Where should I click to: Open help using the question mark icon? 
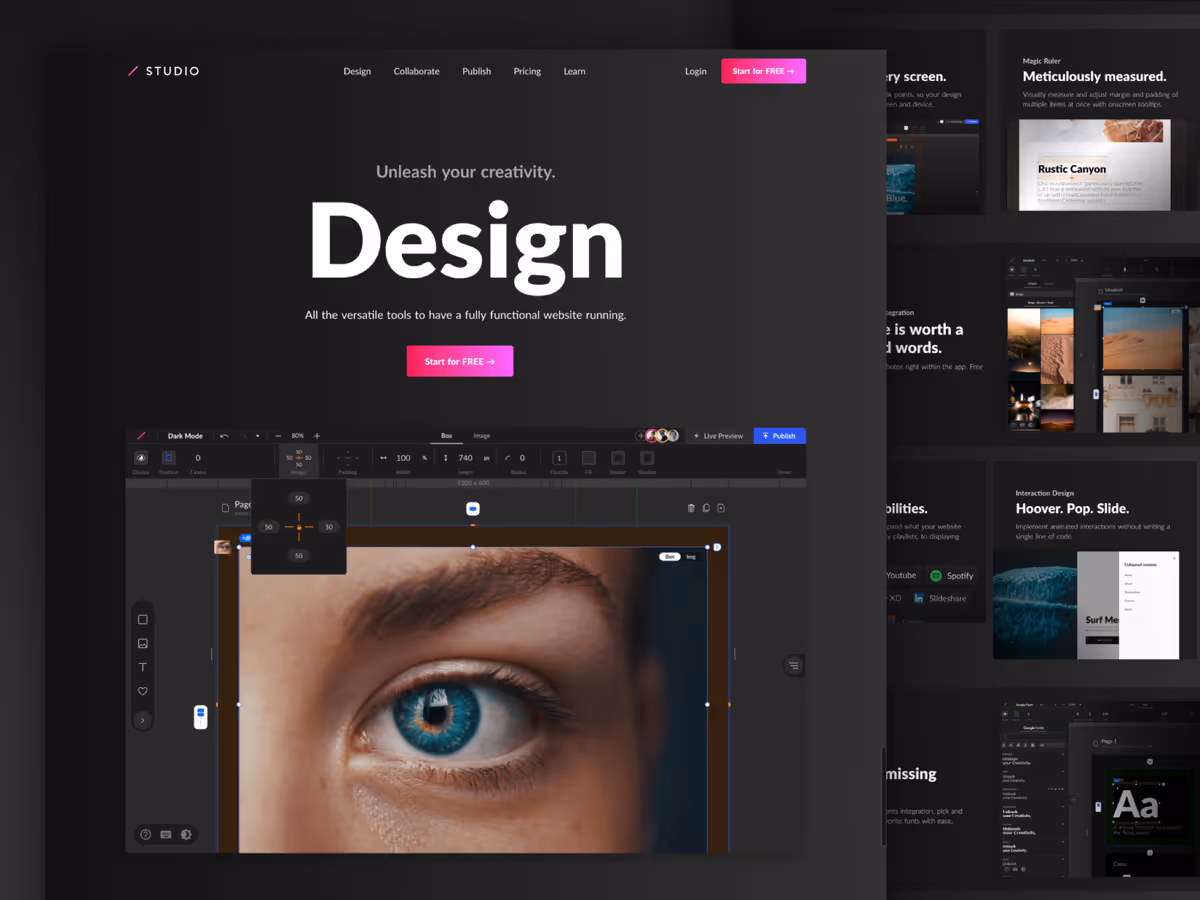pyautogui.click(x=144, y=834)
